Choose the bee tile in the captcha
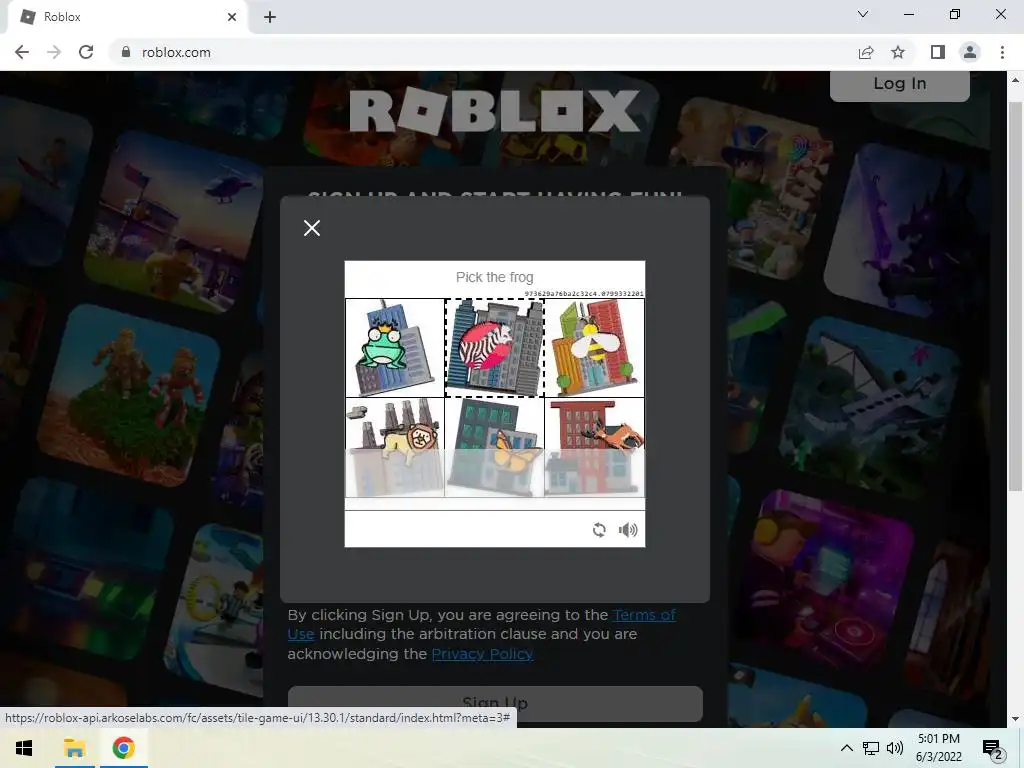 coord(594,347)
